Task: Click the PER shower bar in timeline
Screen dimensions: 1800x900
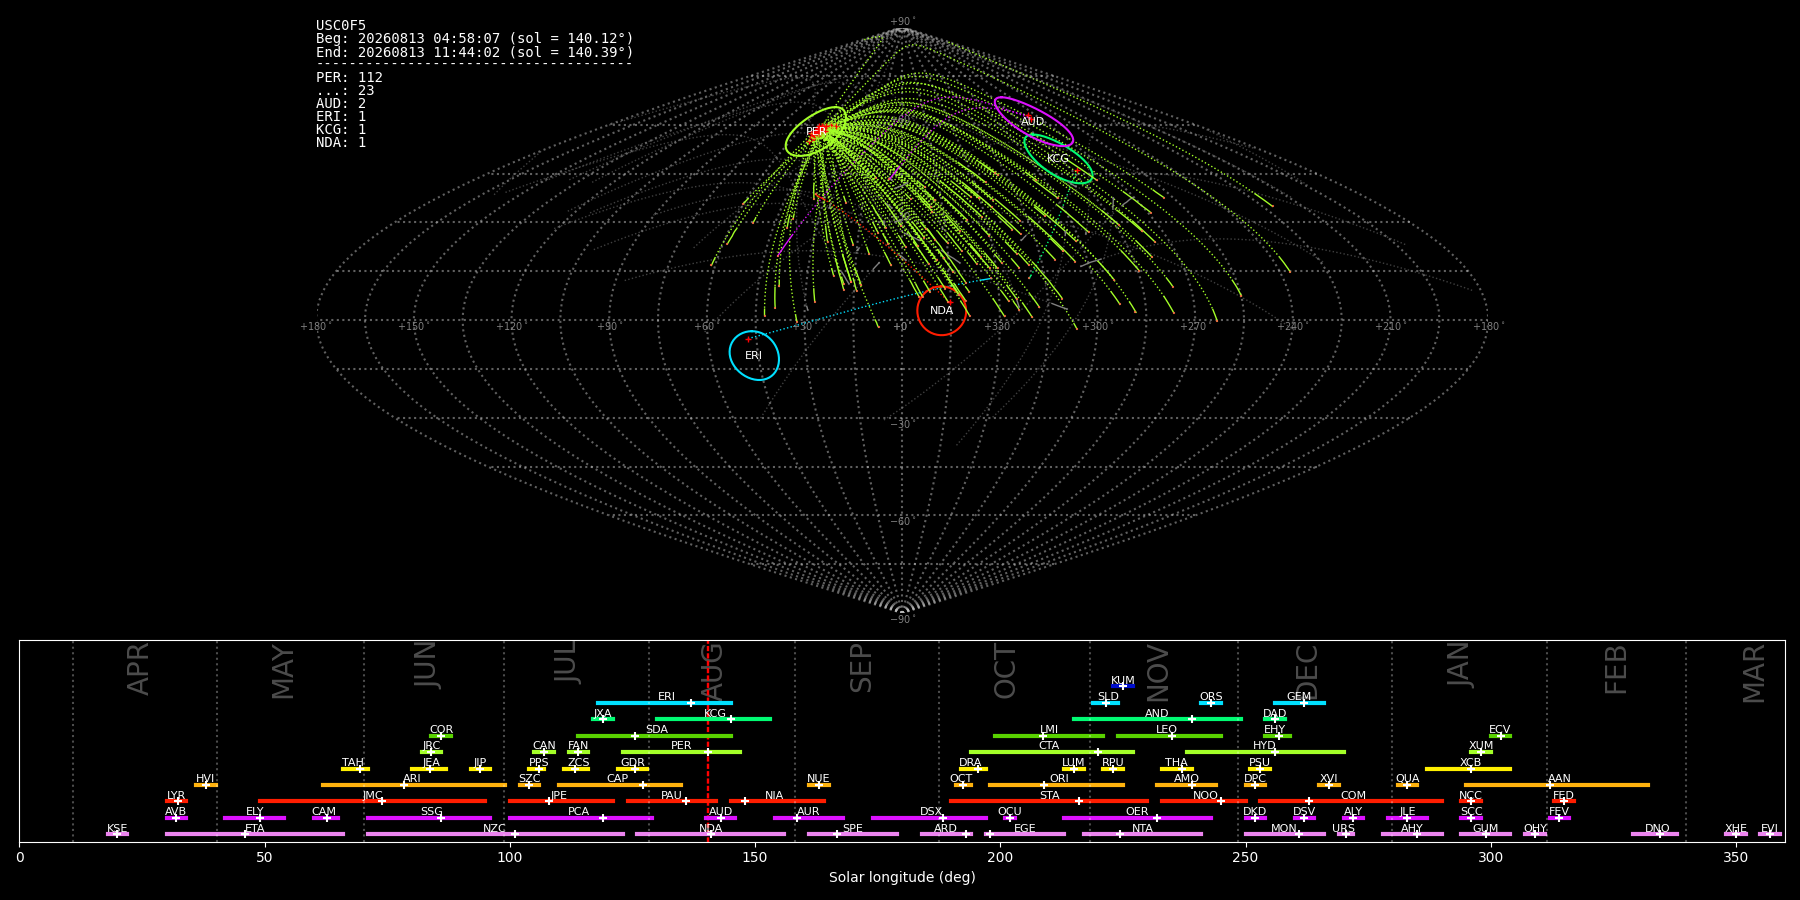Action: point(681,752)
